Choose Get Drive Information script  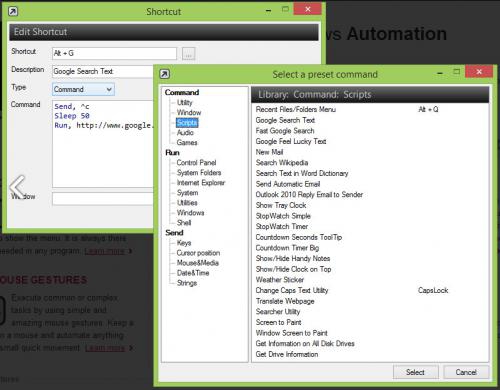[x=287, y=354]
